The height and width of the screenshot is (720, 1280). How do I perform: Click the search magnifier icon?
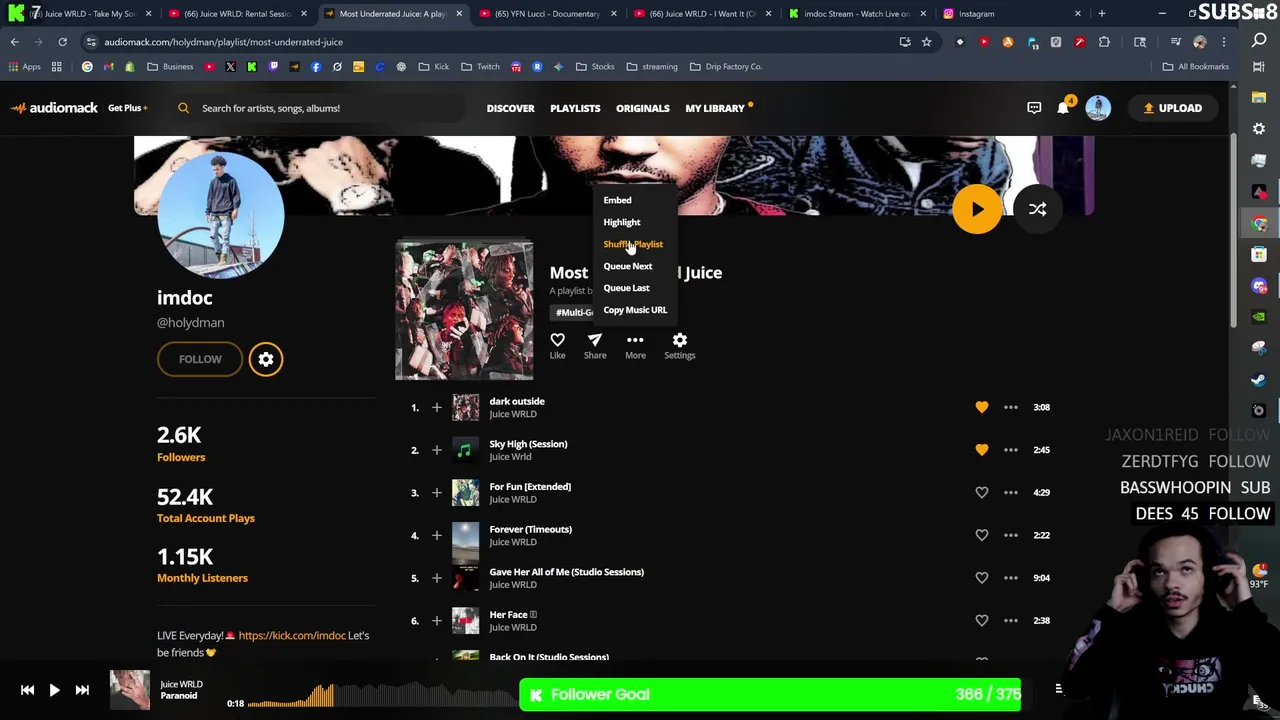[183, 108]
